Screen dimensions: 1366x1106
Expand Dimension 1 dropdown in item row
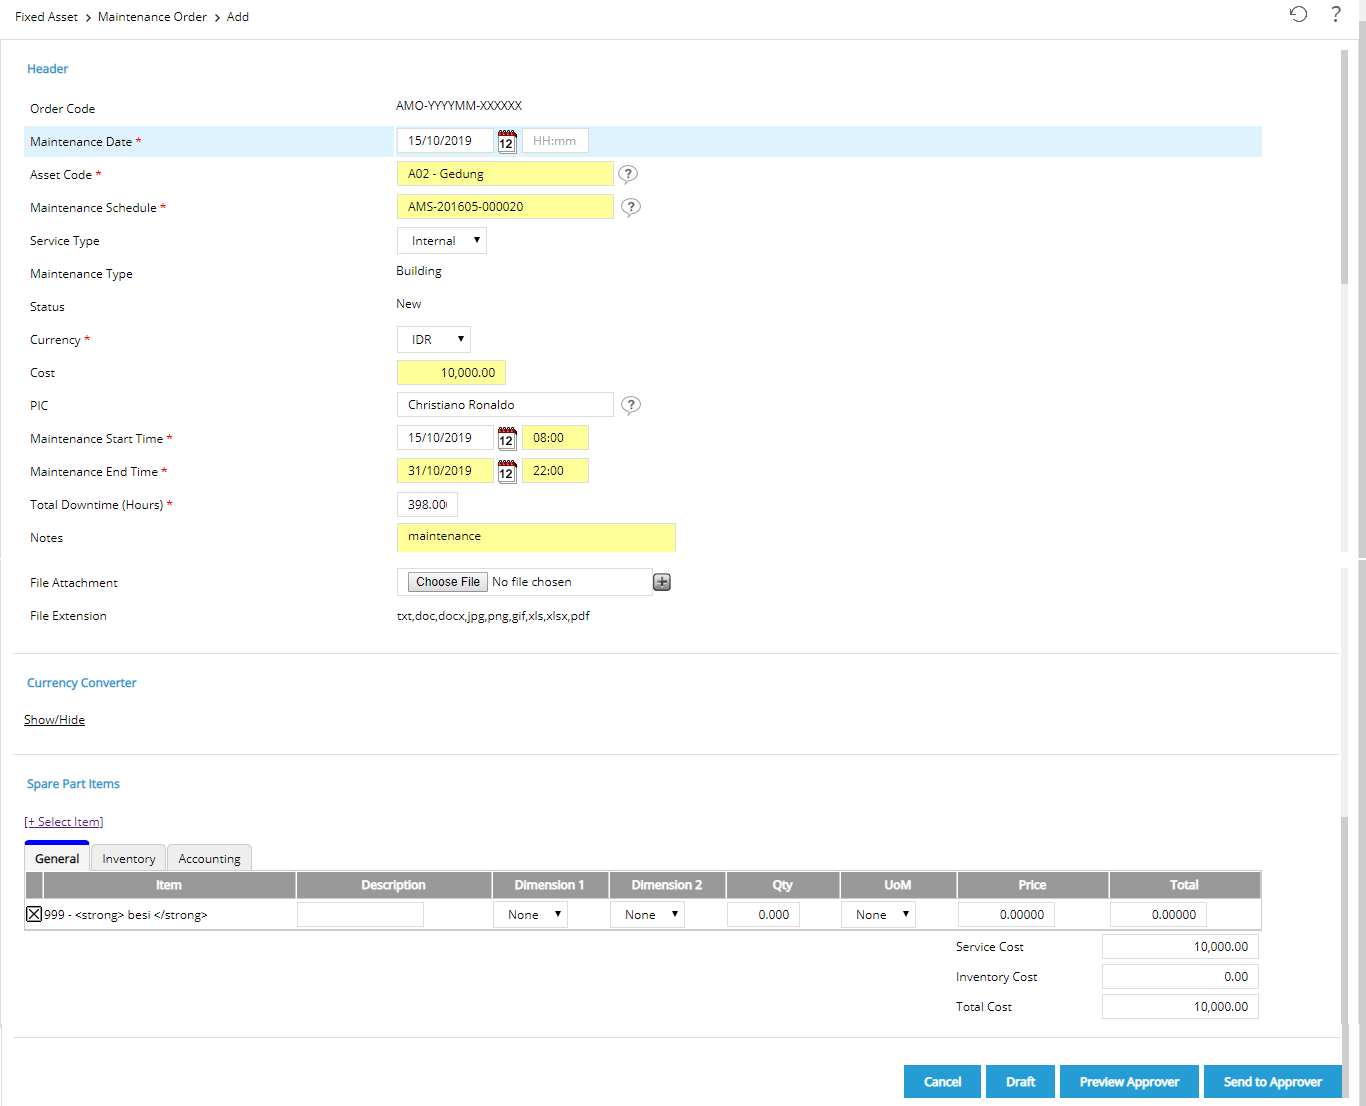[x=530, y=915]
